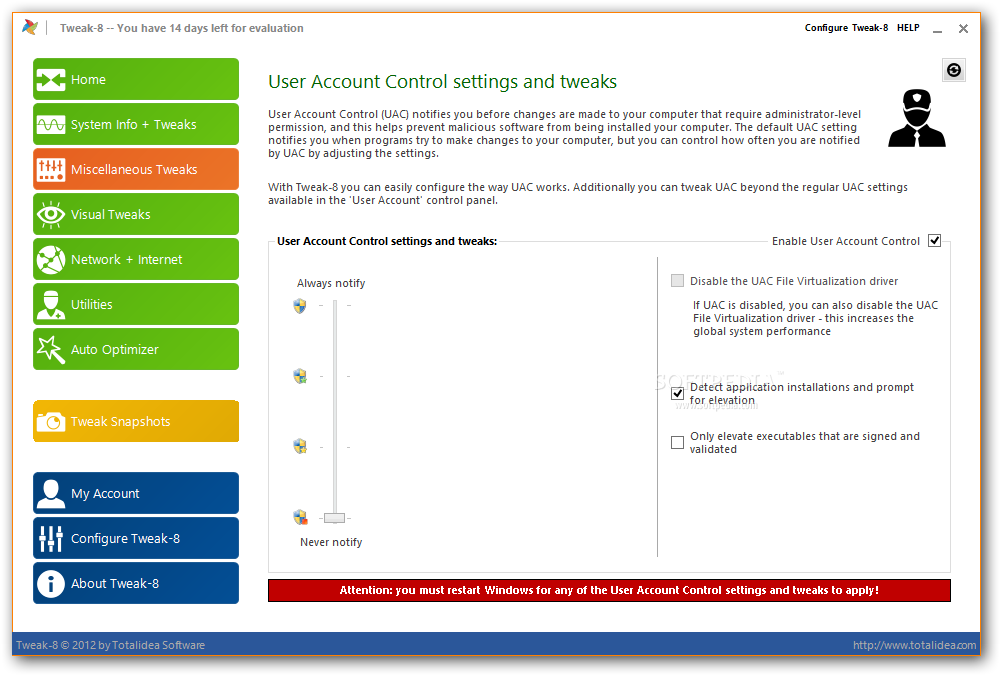This screenshot has height=676, width=1001.
Task: Click the circular back arrow icon
Action: (x=954, y=70)
